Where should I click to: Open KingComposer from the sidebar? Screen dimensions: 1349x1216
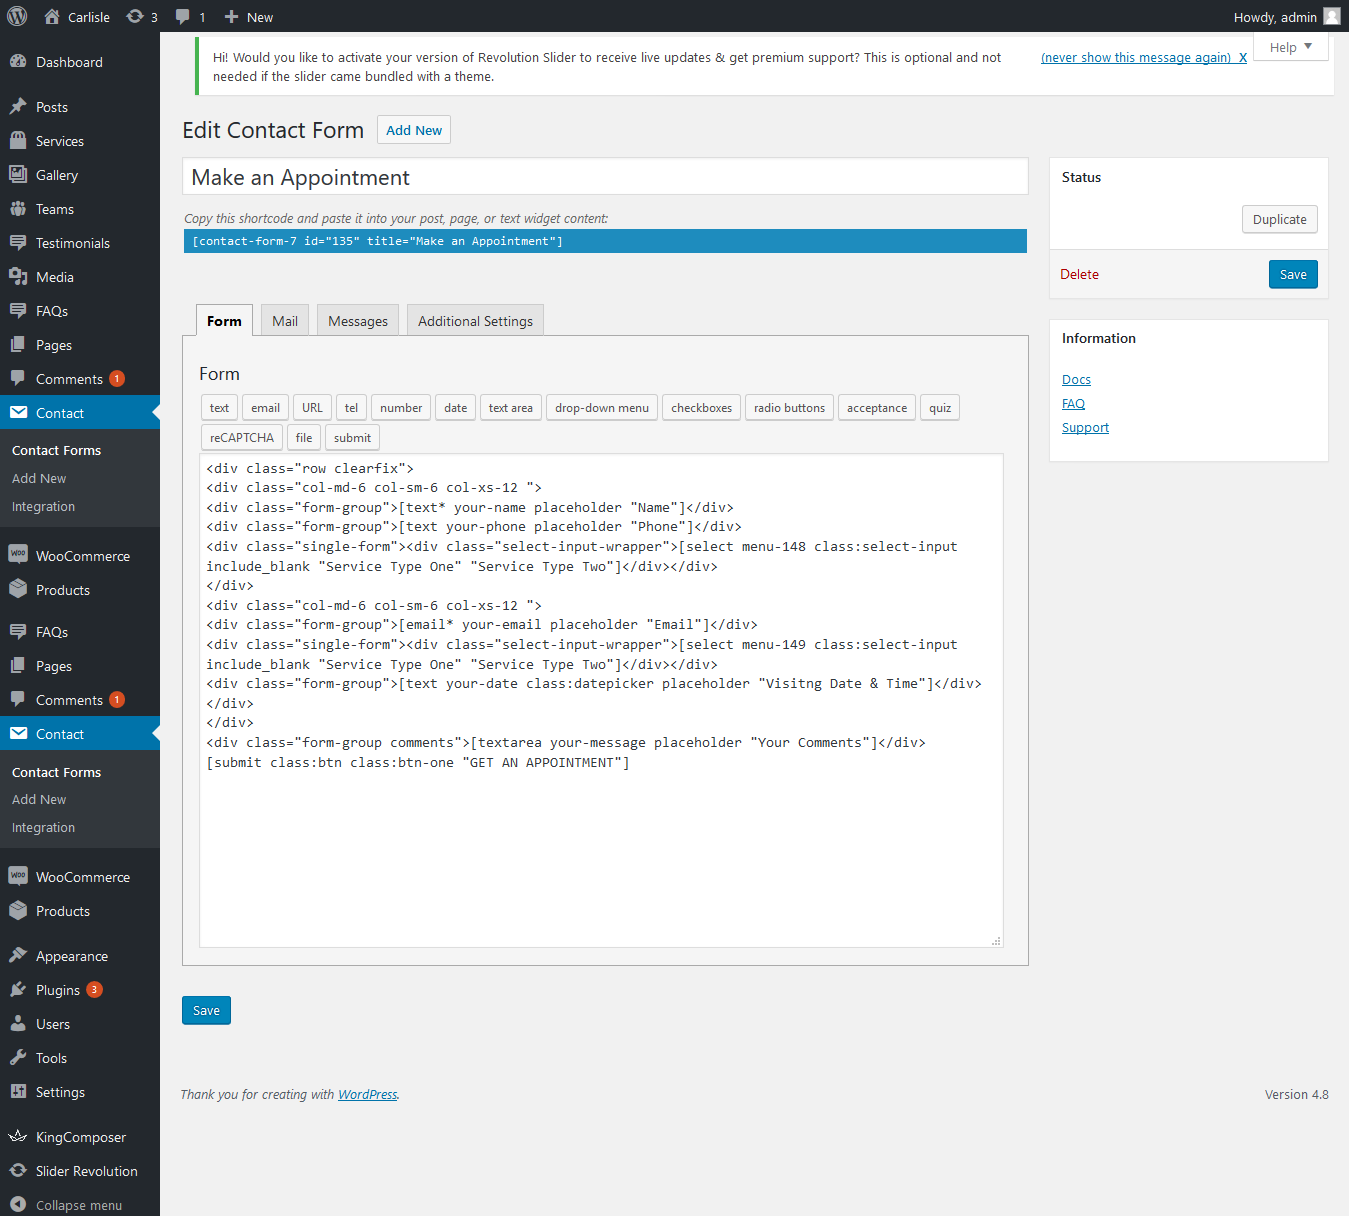(x=80, y=1137)
